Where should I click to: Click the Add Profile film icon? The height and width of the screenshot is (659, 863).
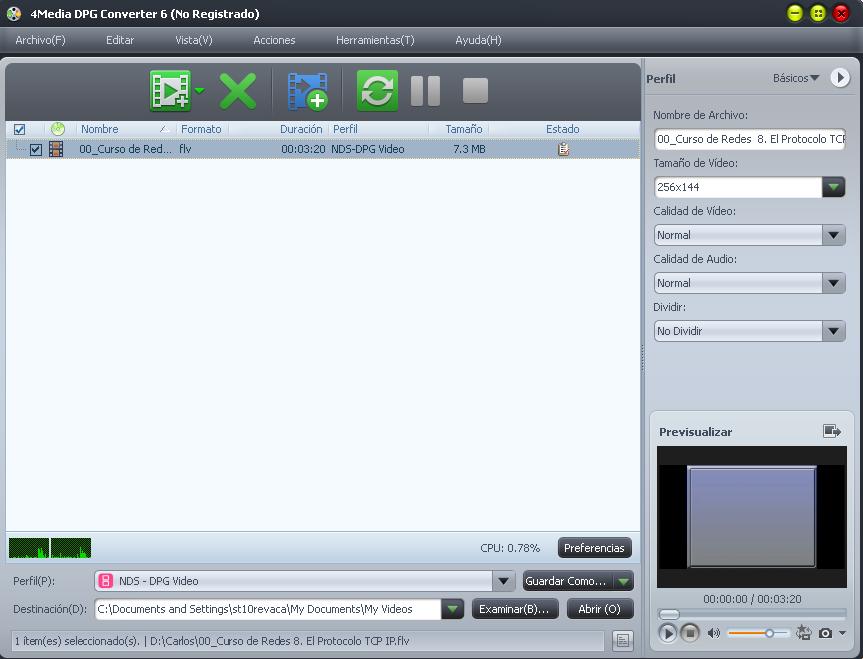tap(307, 91)
